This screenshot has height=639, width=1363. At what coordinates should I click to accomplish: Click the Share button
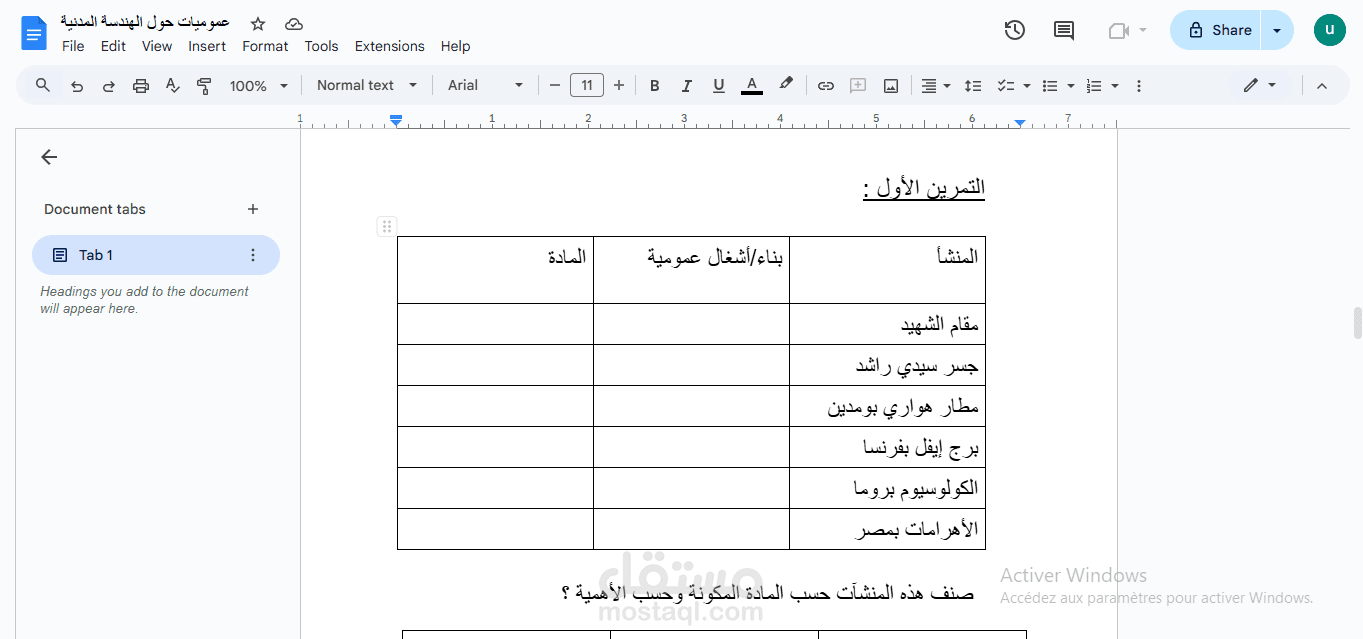[x=1216, y=30]
